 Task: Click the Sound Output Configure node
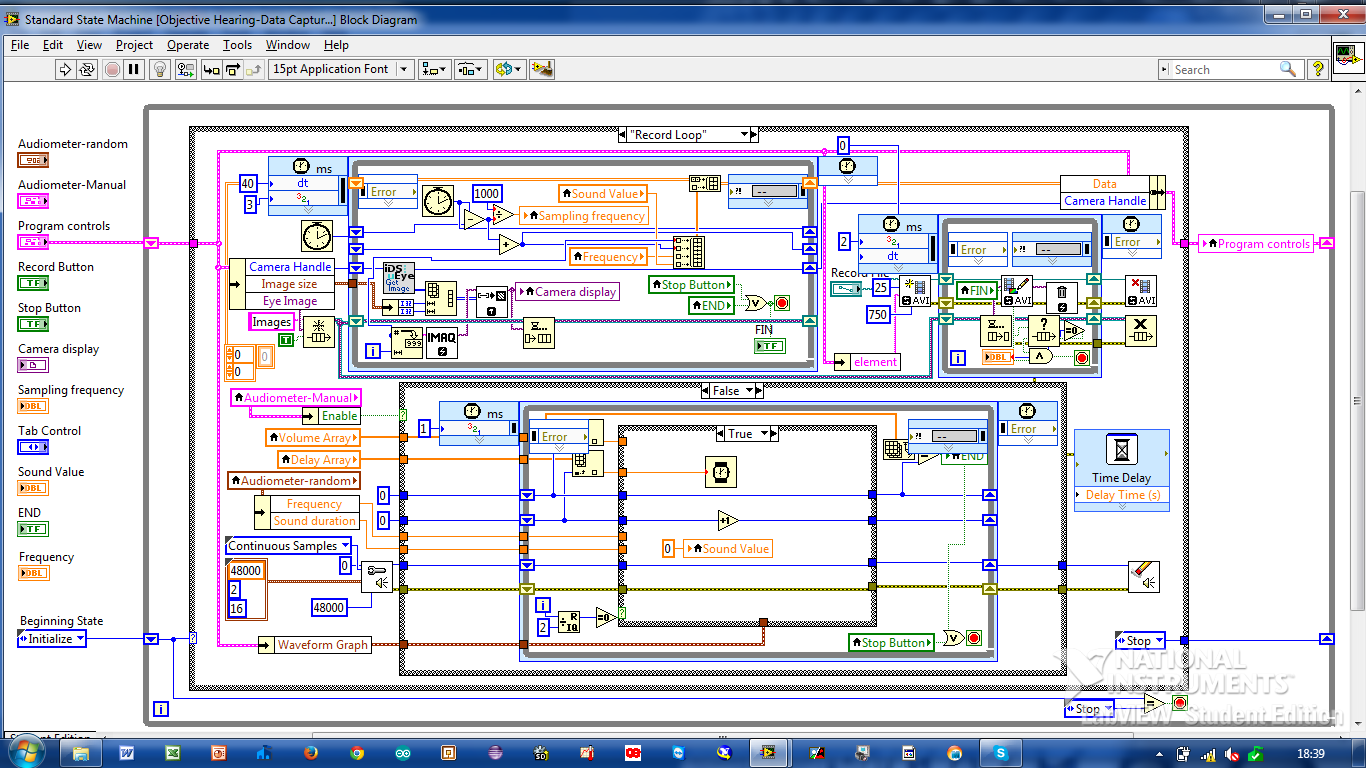377,577
